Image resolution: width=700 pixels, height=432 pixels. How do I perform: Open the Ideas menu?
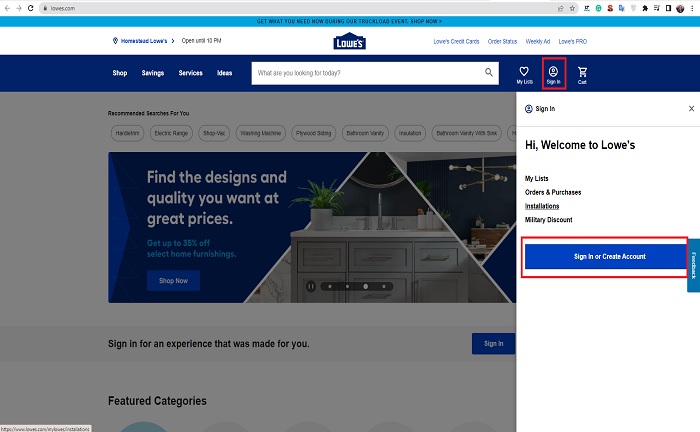click(x=225, y=73)
